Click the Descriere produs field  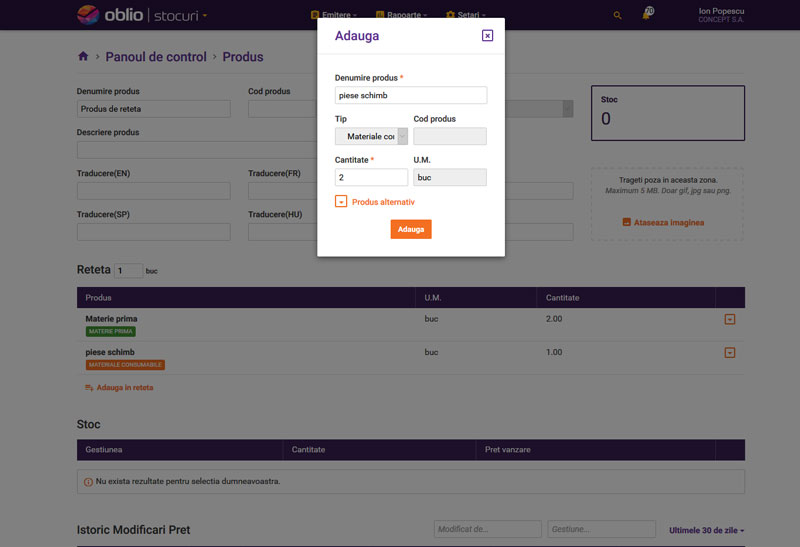[x=197, y=150]
